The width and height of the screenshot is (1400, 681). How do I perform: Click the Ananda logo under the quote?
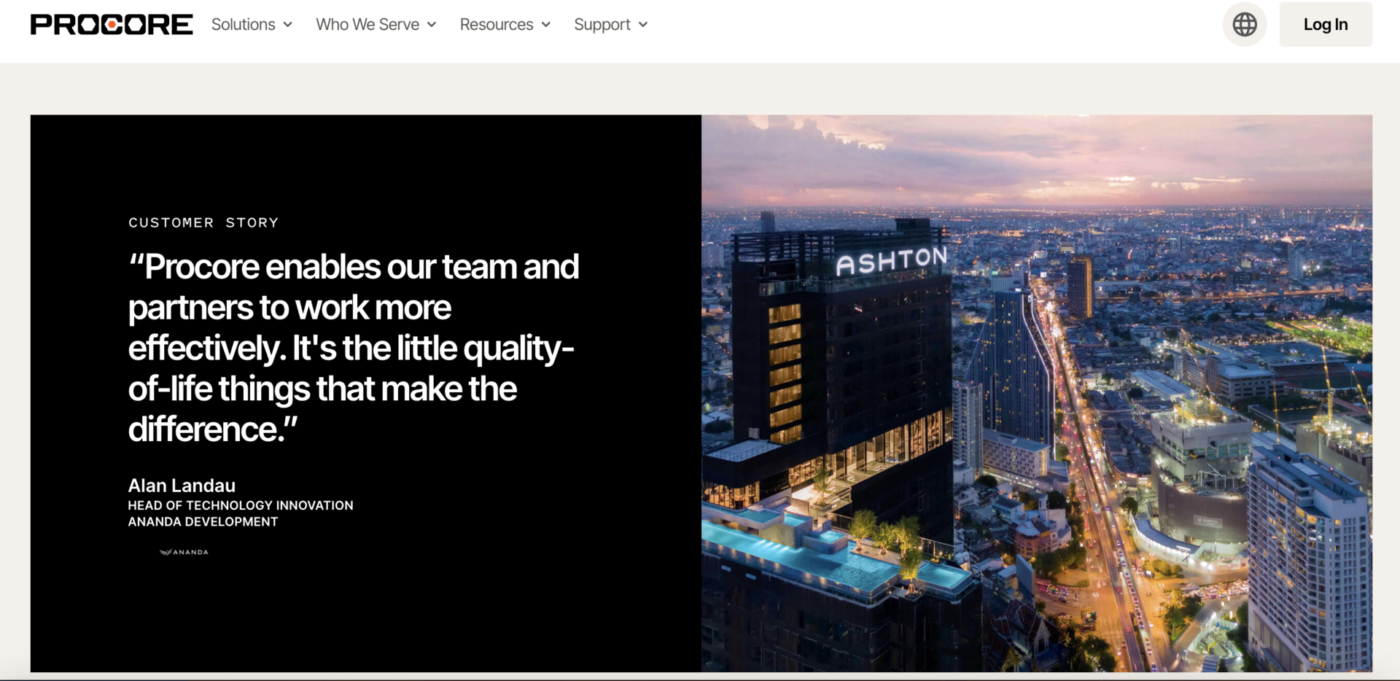pyautogui.click(x=184, y=552)
